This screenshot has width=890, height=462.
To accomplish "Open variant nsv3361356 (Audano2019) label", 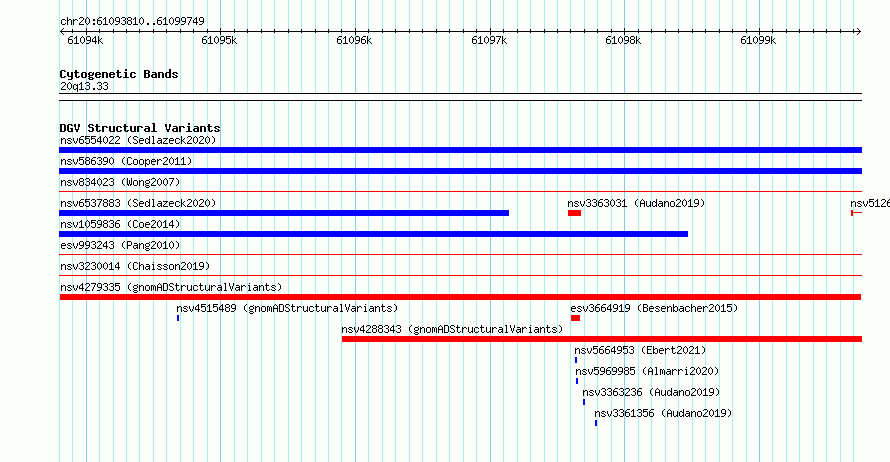I will click(x=663, y=413).
